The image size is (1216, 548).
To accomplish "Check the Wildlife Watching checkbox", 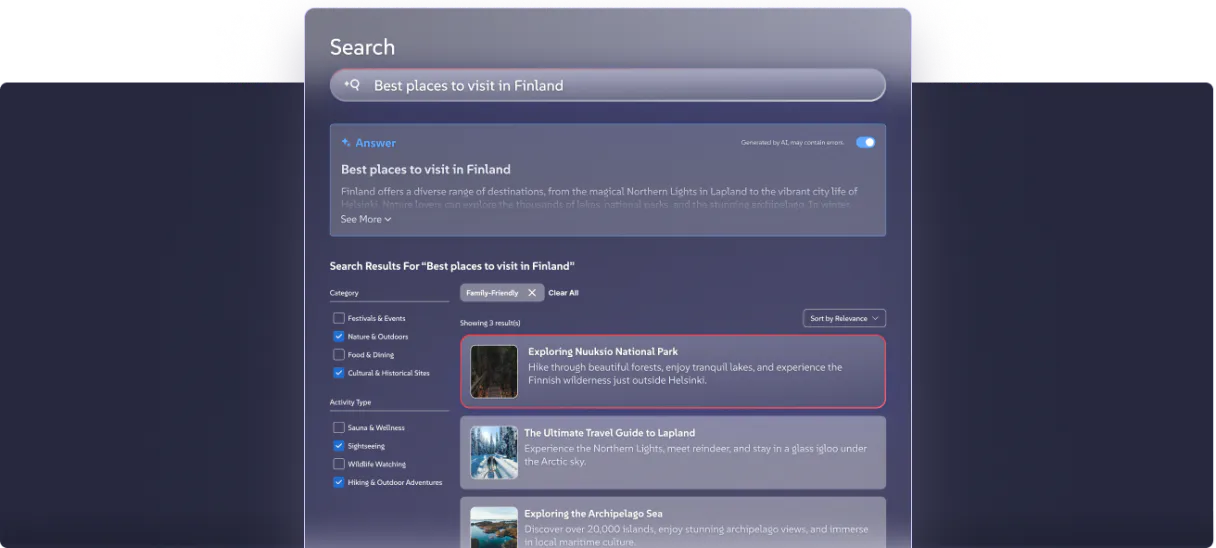I will point(339,463).
